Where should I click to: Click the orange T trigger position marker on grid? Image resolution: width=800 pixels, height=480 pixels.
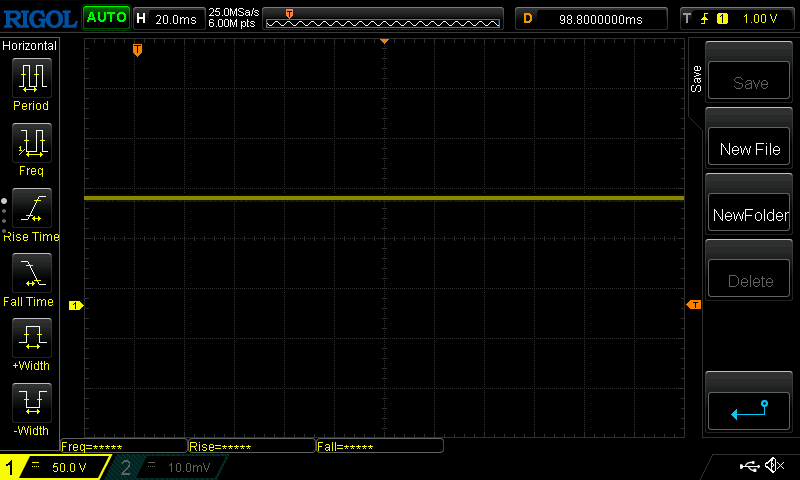coord(137,50)
